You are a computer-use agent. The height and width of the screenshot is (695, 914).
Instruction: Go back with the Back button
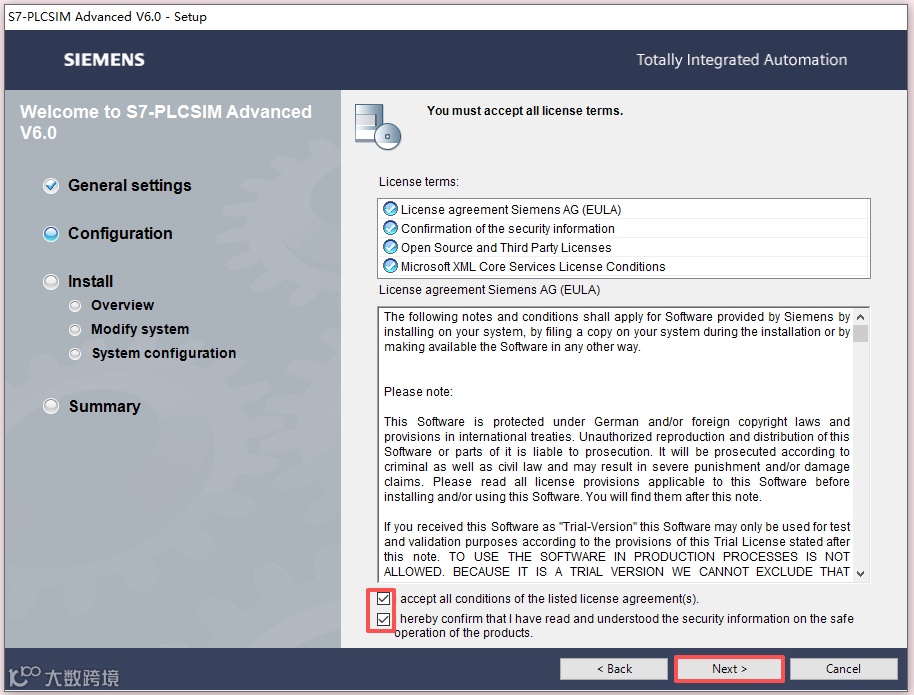tap(614, 669)
